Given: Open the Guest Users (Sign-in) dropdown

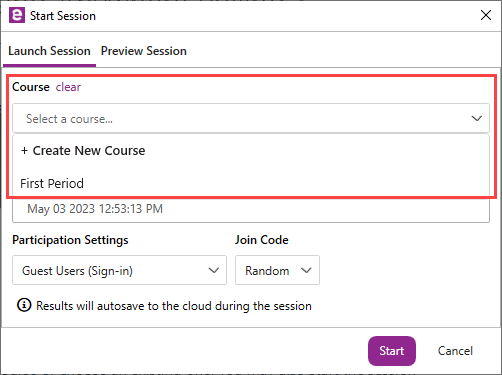Looking at the screenshot, I should pyautogui.click(x=119, y=270).
